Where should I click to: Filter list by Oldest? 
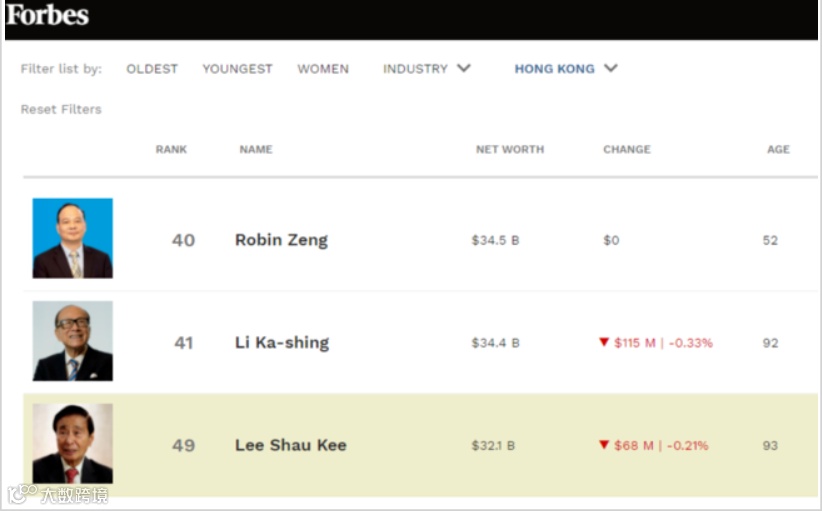point(152,69)
